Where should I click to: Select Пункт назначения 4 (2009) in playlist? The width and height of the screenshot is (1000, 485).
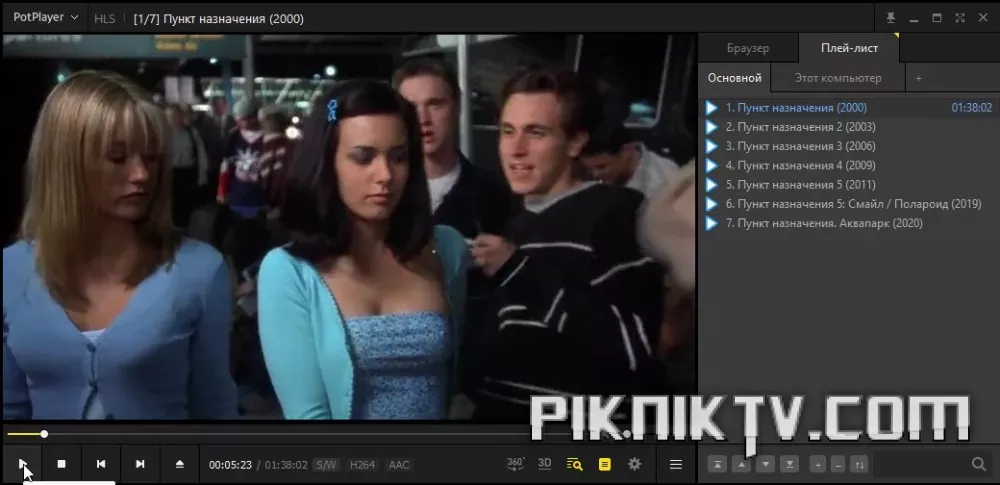click(x=849, y=165)
